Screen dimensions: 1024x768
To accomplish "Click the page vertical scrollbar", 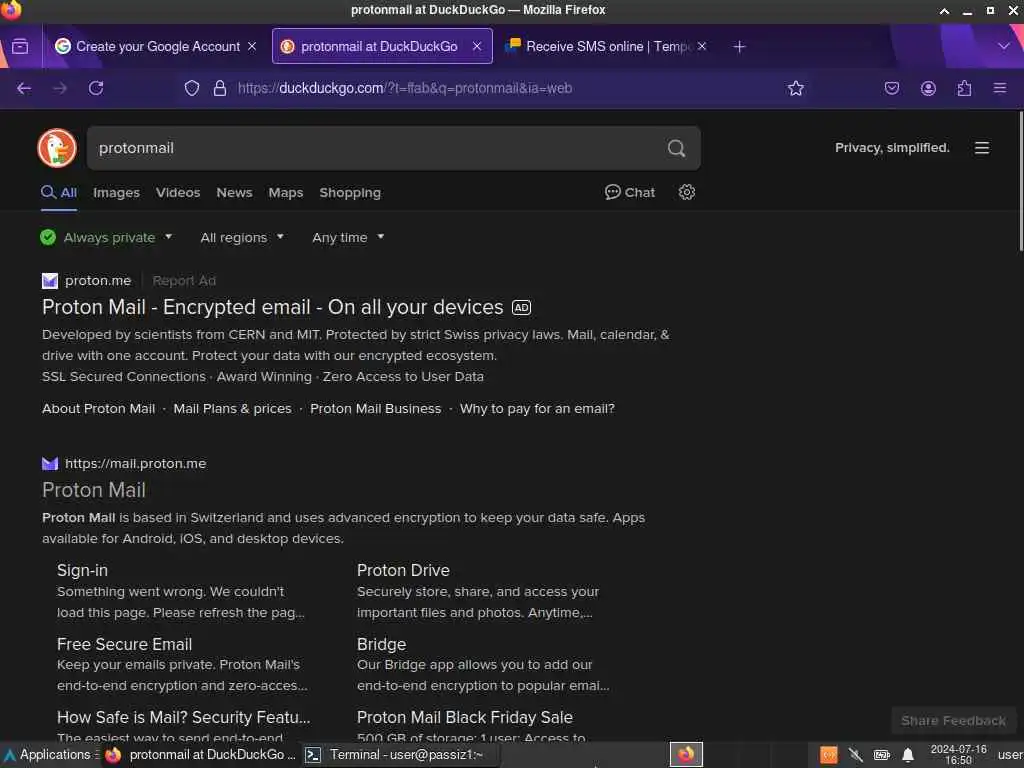I will 1020,181.
